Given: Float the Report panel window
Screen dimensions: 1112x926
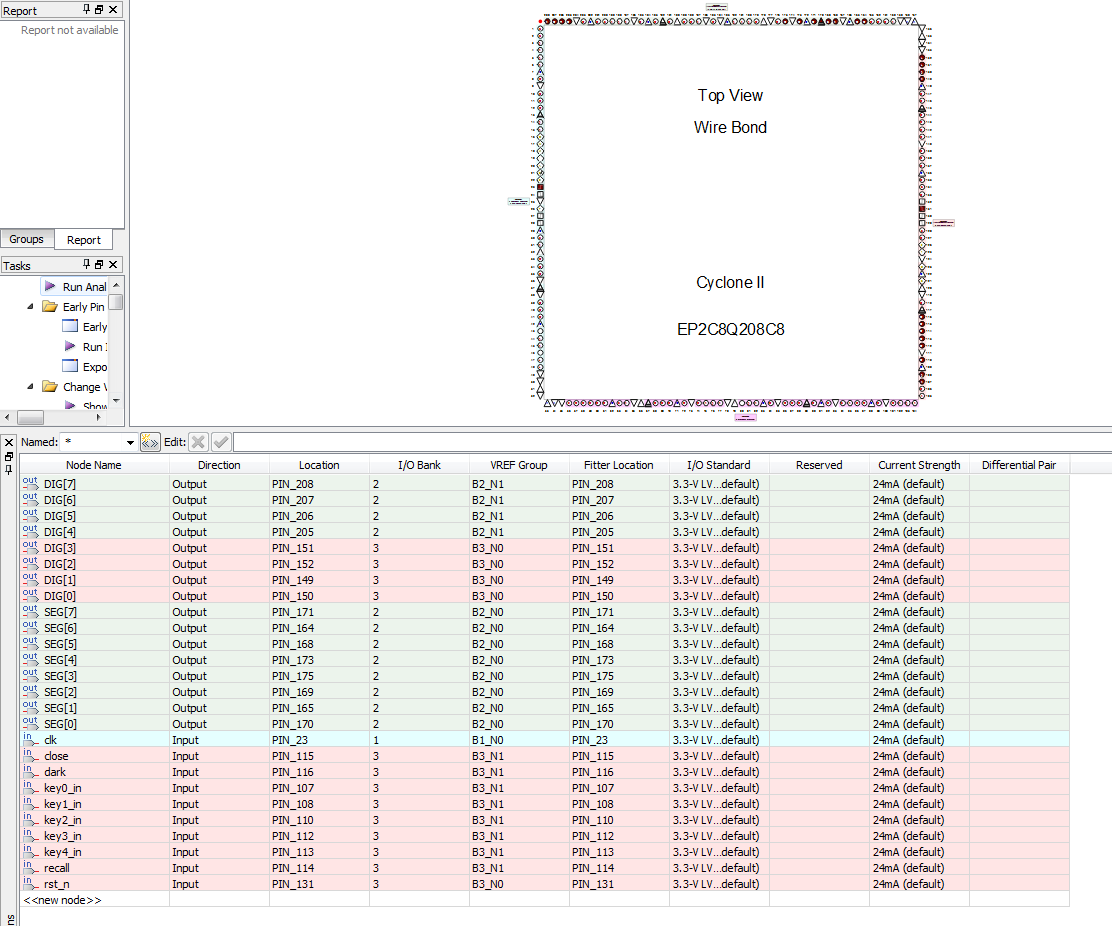Looking at the screenshot, I should 99,9.
